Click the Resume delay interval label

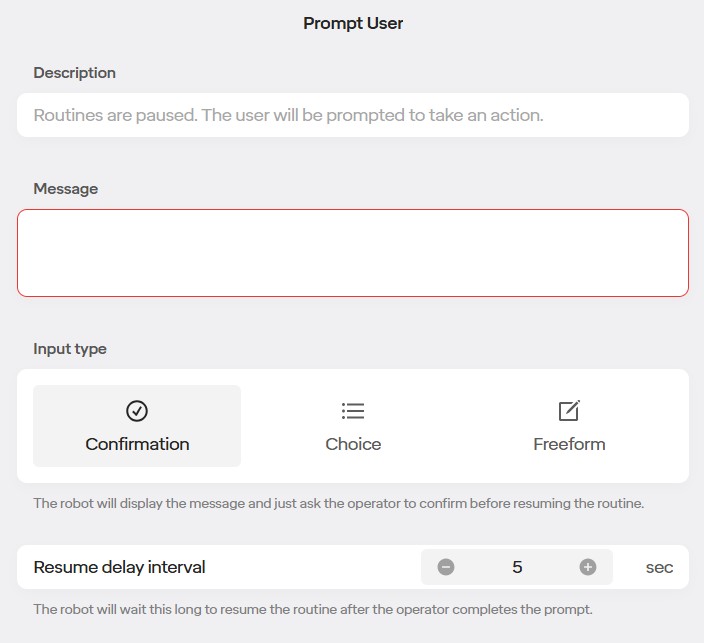tap(119, 567)
